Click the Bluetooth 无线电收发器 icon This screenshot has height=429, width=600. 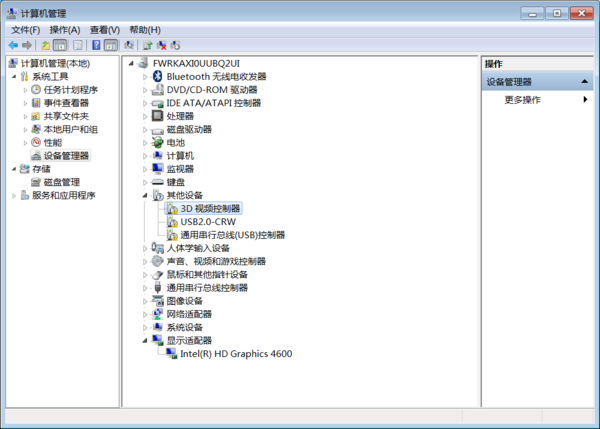(x=157, y=76)
